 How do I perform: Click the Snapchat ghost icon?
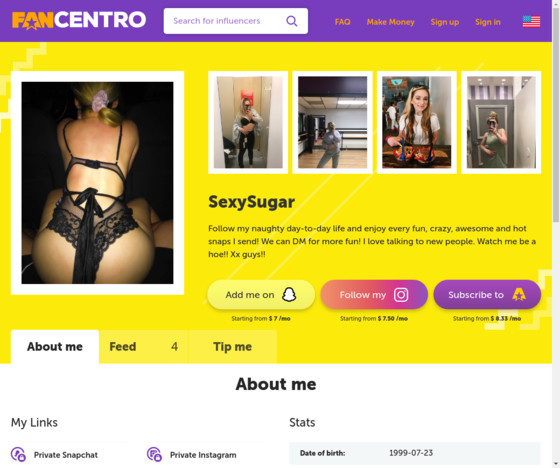[289, 295]
